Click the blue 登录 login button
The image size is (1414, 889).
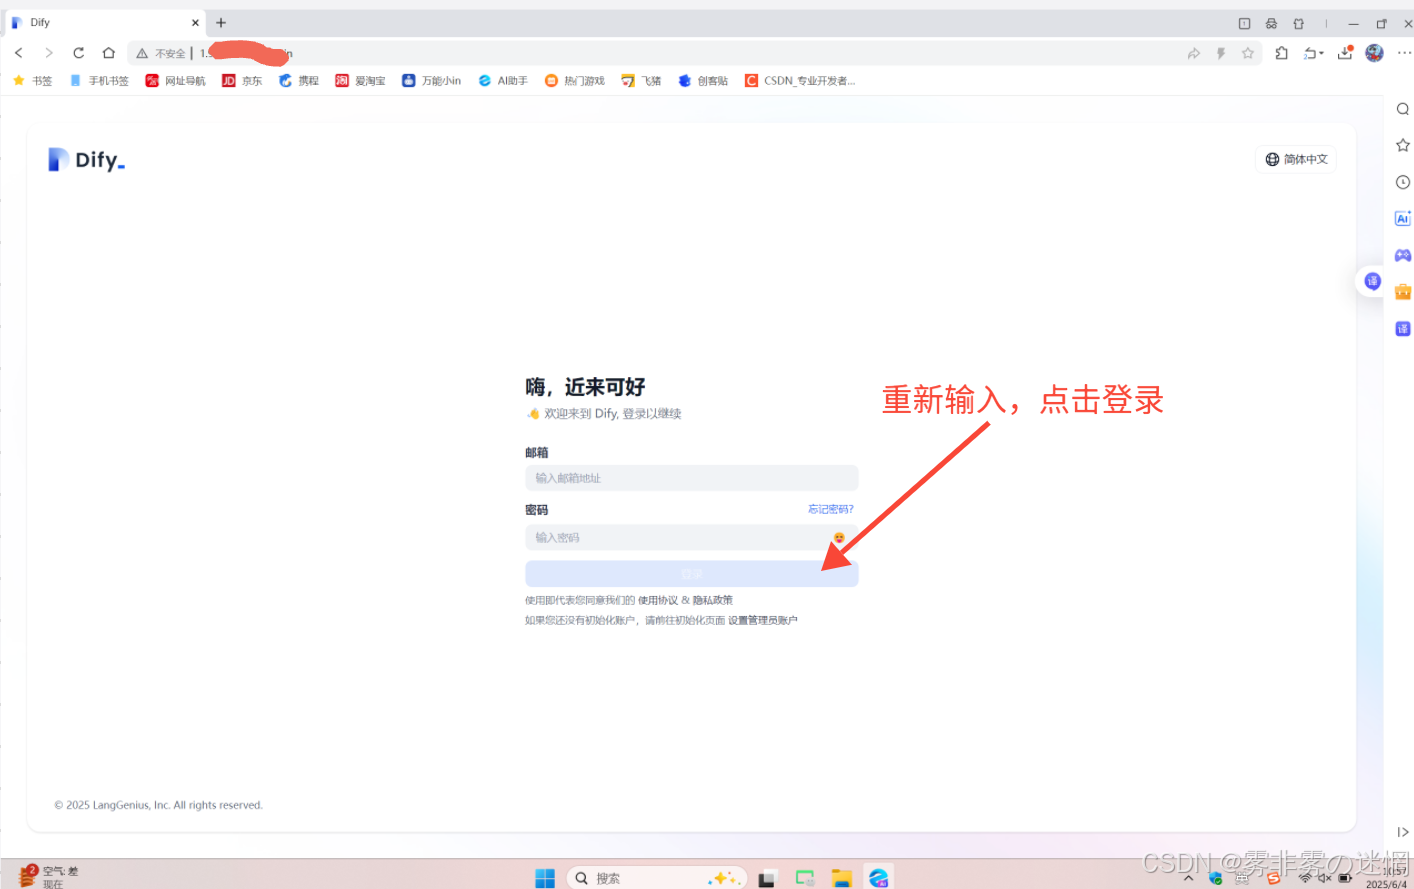click(691, 573)
